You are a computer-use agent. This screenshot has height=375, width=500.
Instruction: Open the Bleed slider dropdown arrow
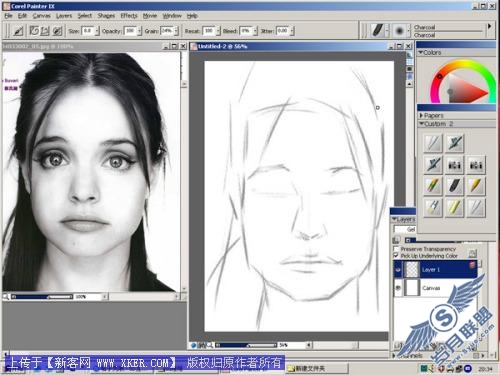click(x=255, y=31)
